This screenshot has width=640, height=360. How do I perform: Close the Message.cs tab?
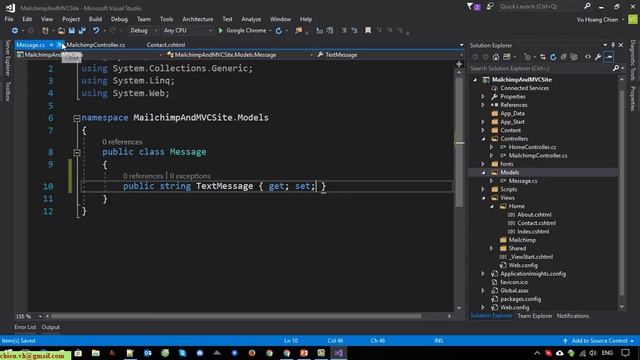coord(60,45)
